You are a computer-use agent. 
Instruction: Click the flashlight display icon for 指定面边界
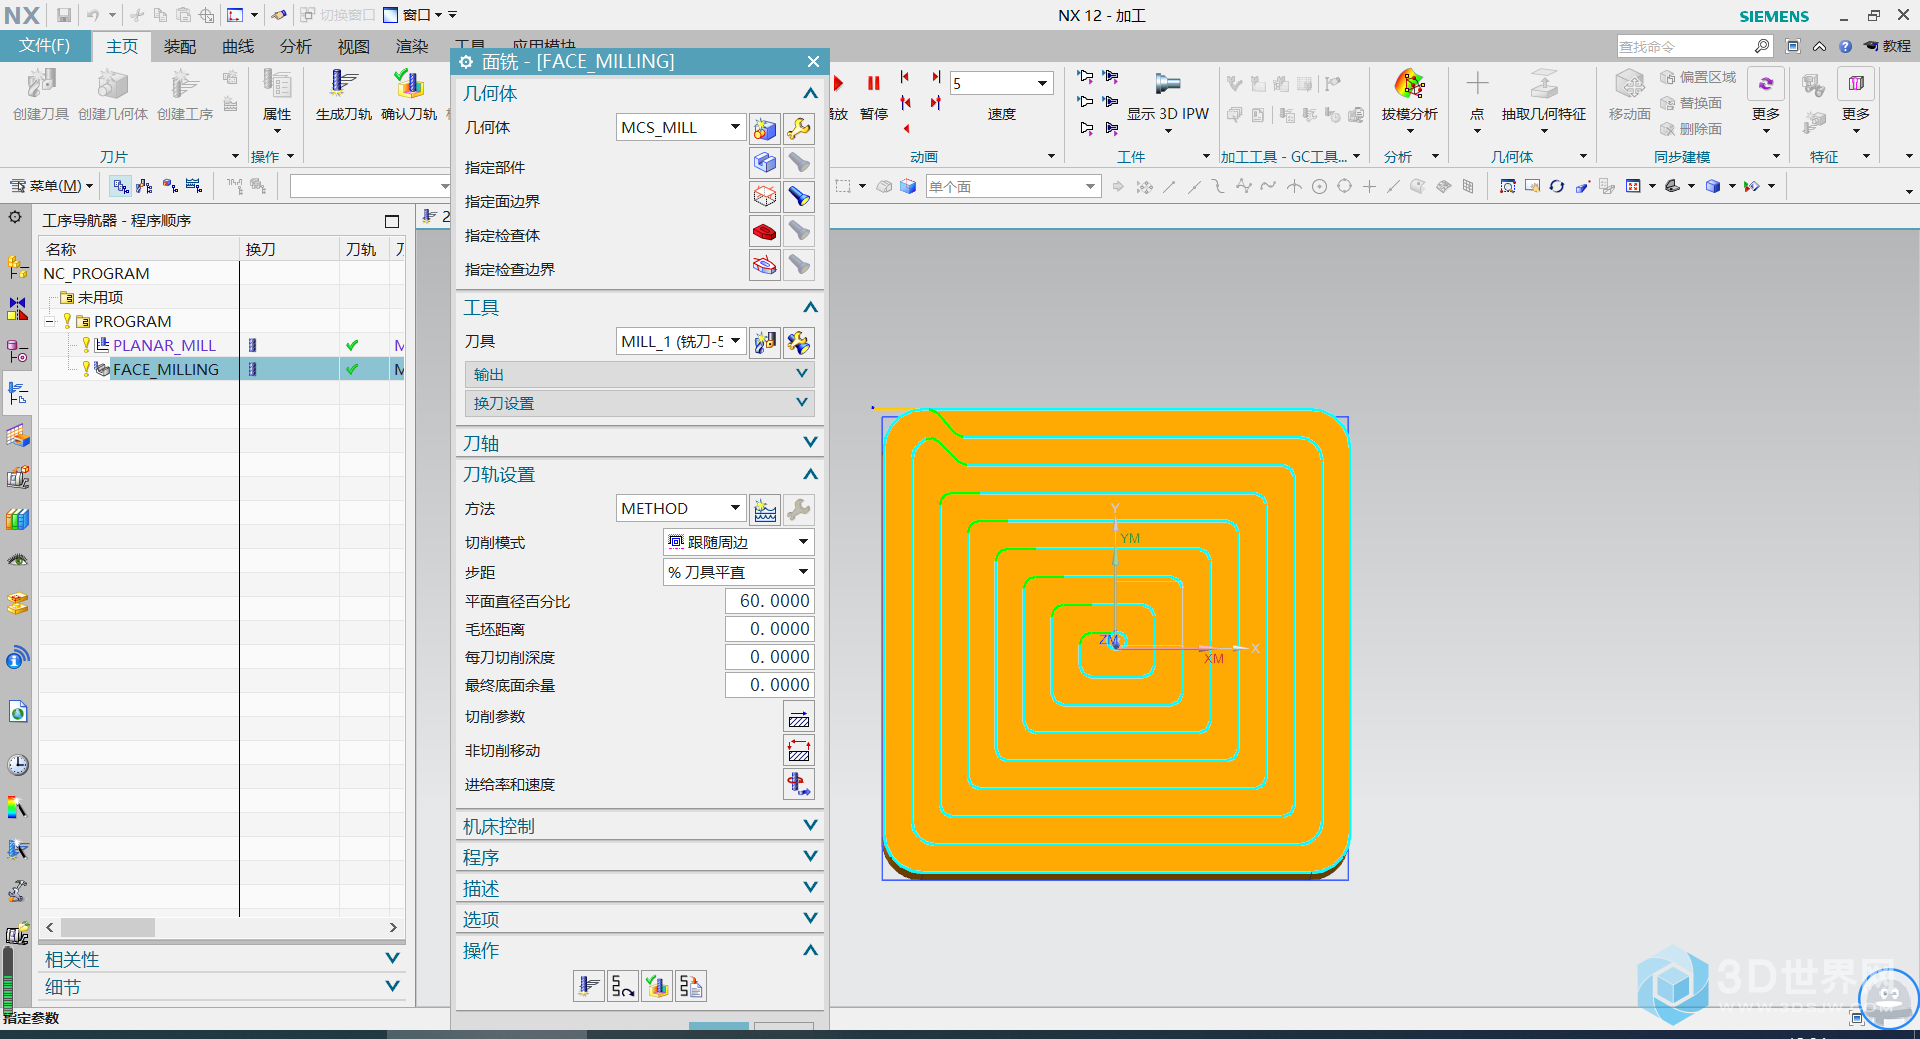pos(799,196)
